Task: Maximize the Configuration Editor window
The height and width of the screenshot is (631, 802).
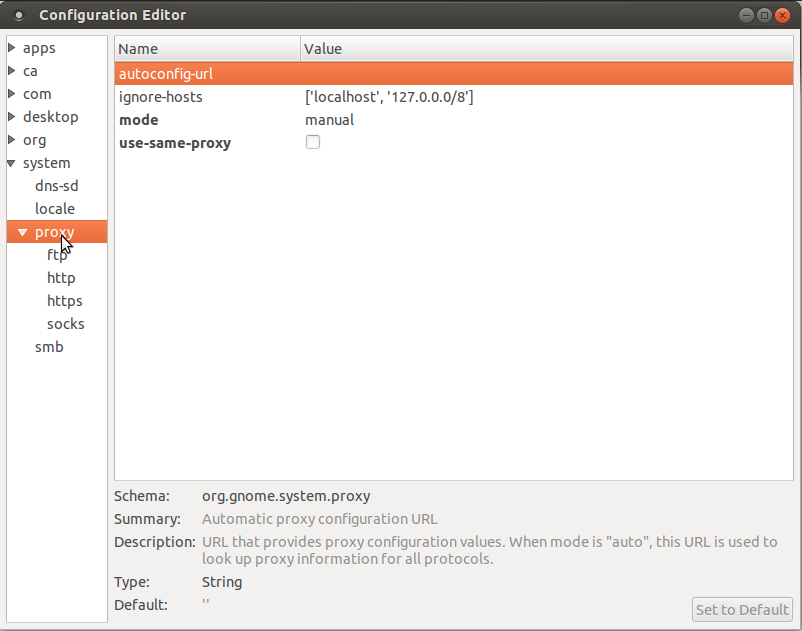Action: pos(764,15)
